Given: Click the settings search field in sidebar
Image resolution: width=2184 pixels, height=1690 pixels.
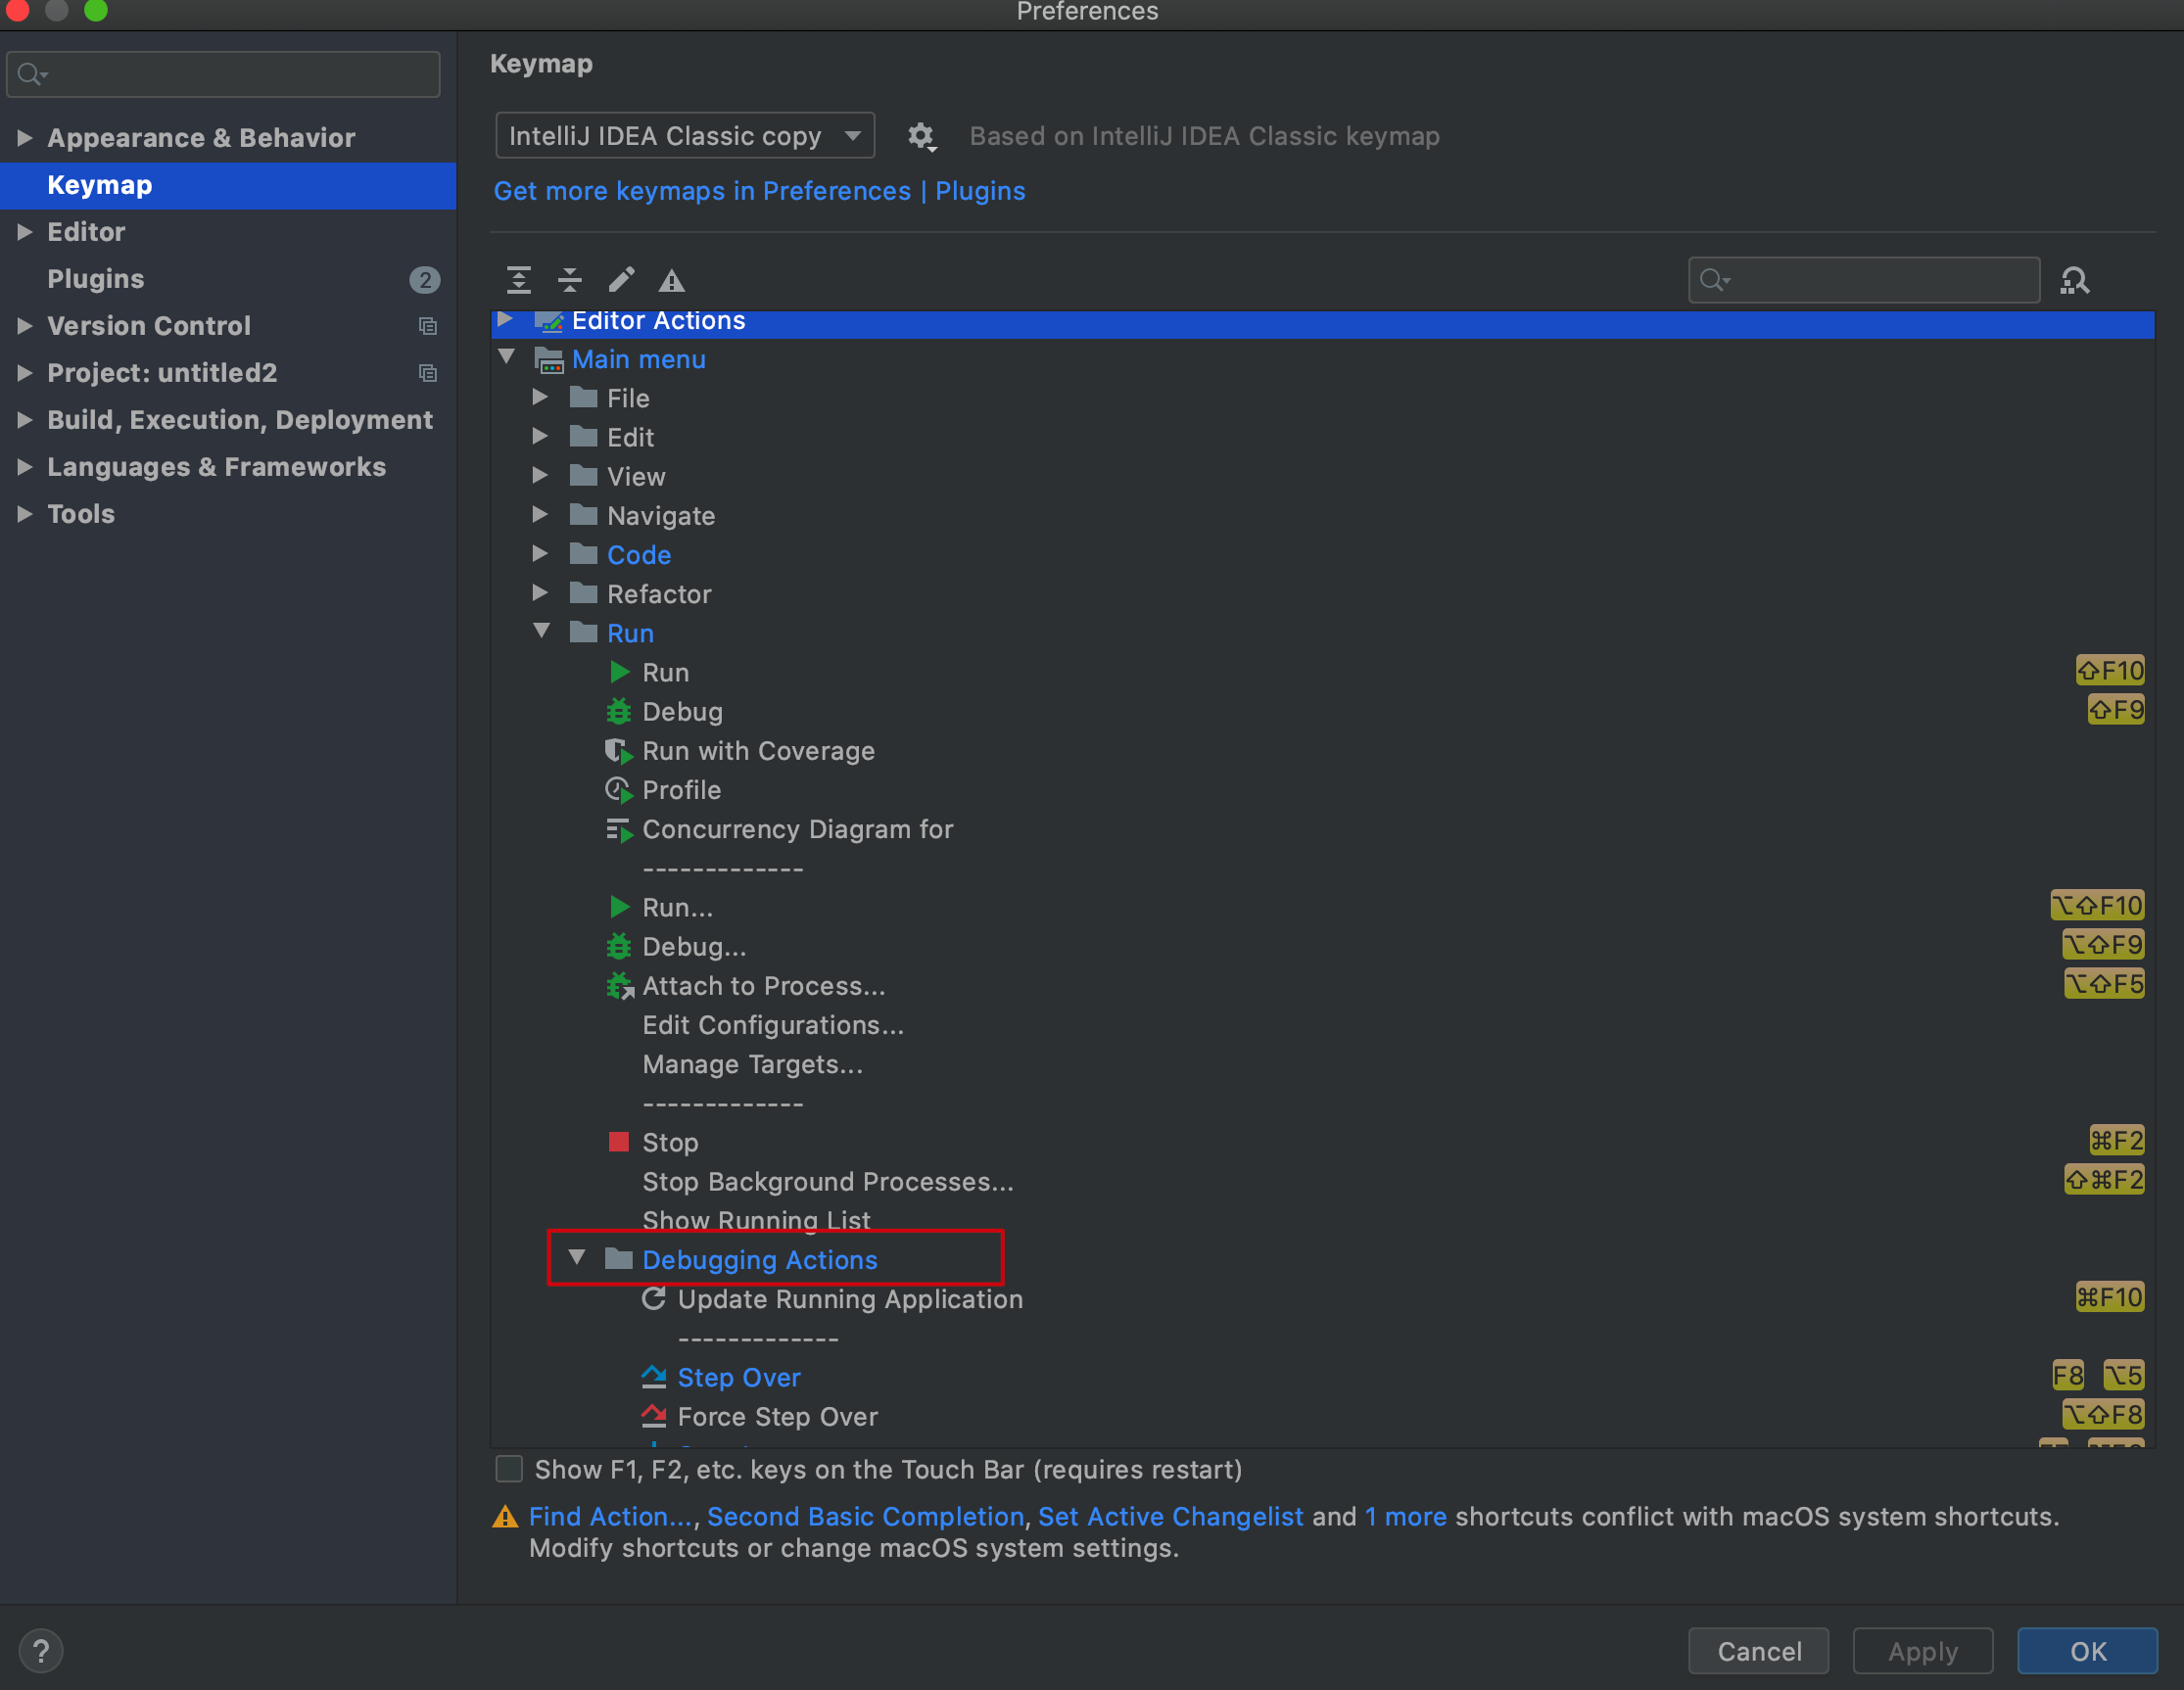Looking at the screenshot, I should 223,74.
